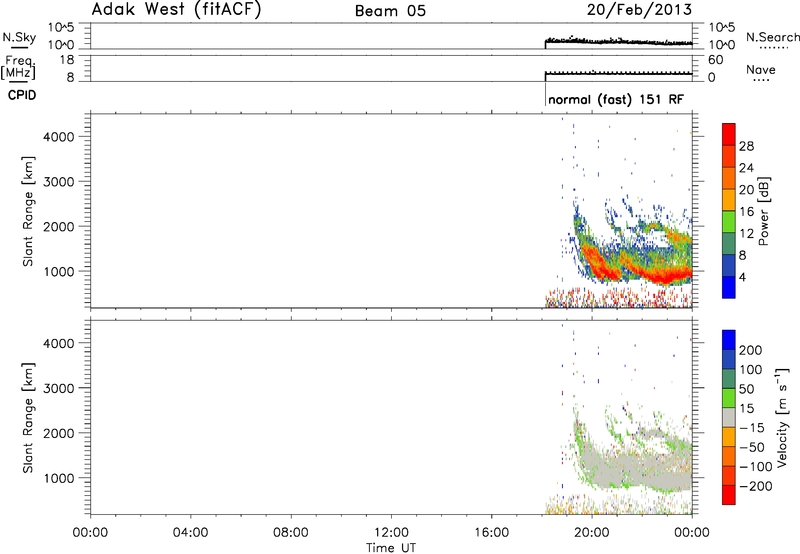800x554 pixels.
Task: Click the "60" Nave axis tick label
Action: click(x=715, y=60)
